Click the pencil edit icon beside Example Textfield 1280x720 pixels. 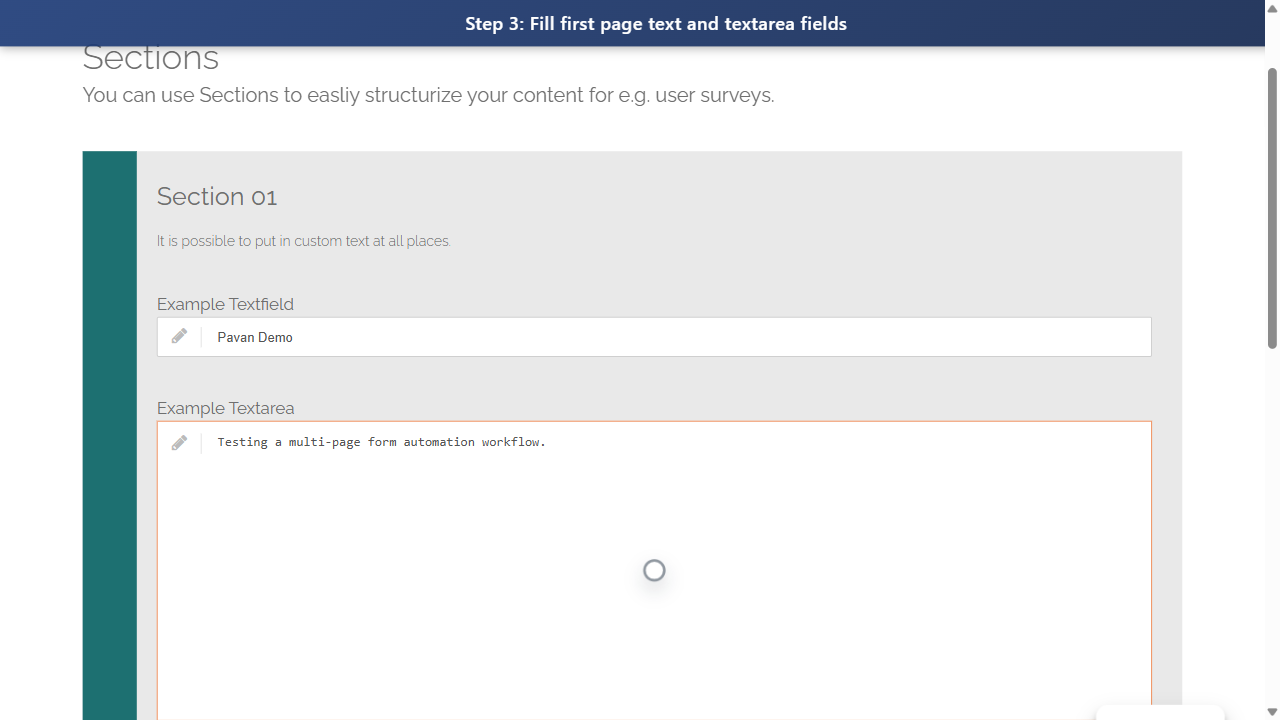click(x=179, y=336)
